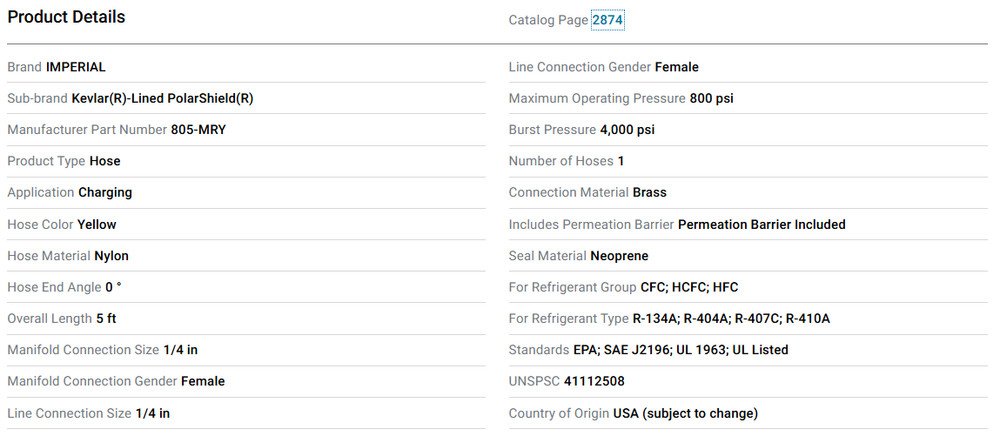Select the Hose Color Yellow value
Image resolution: width=1000 pixels, height=436 pixels.
click(97, 224)
